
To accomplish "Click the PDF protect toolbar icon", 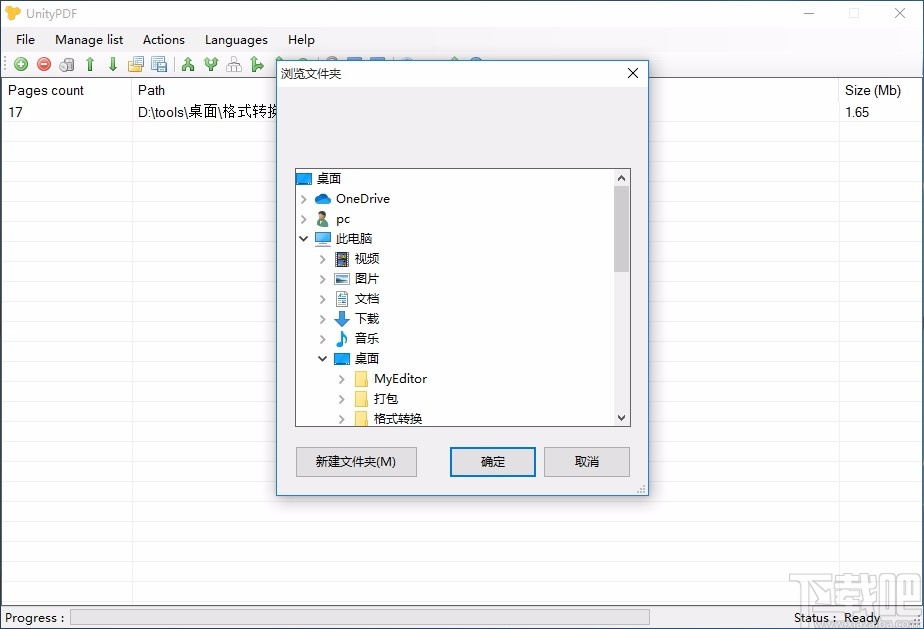I will coord(233,63).
